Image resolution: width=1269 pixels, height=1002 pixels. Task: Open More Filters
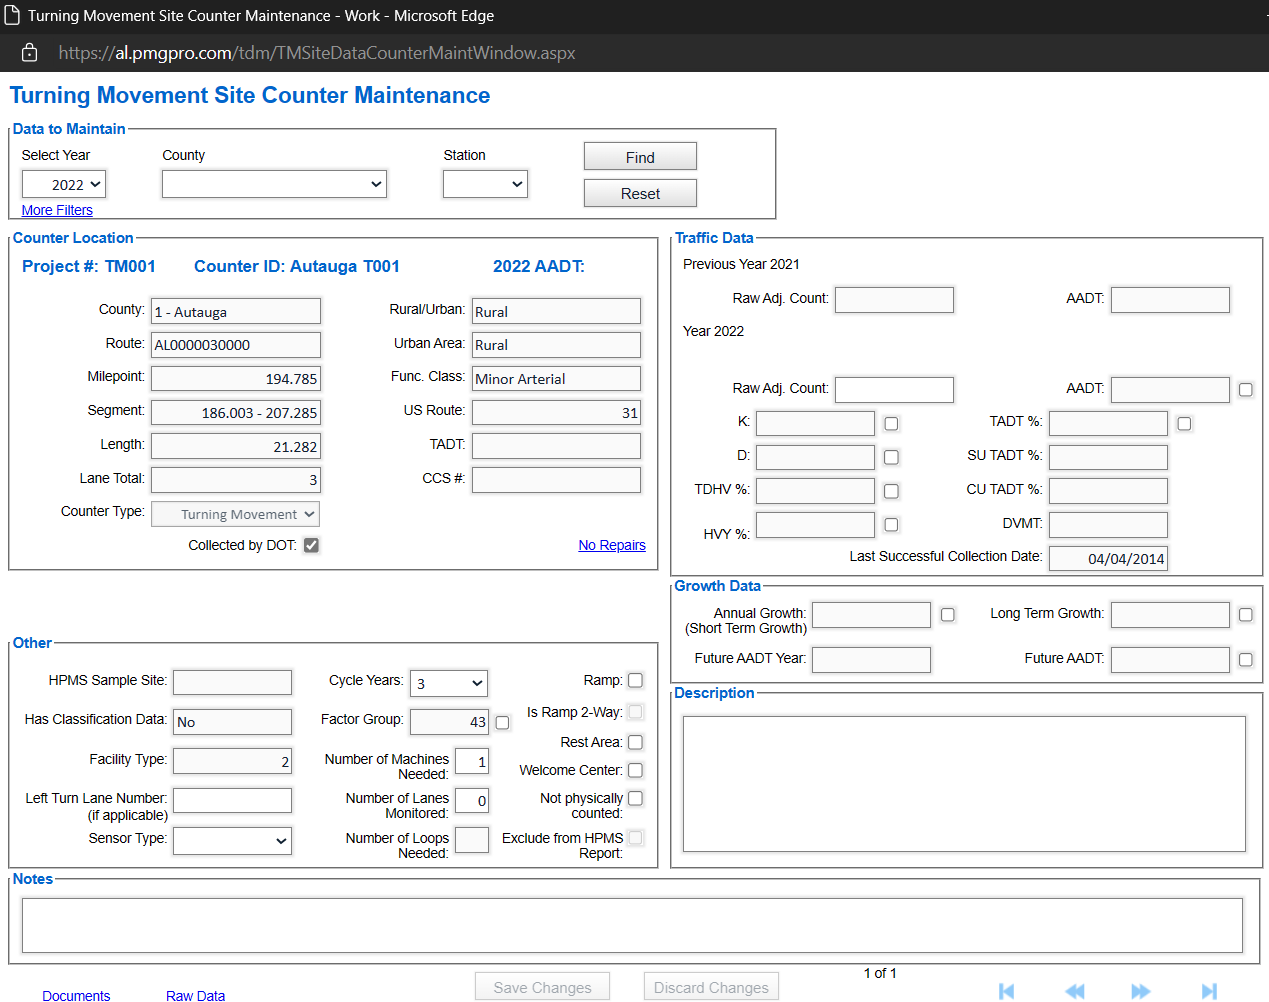[57, 210]
